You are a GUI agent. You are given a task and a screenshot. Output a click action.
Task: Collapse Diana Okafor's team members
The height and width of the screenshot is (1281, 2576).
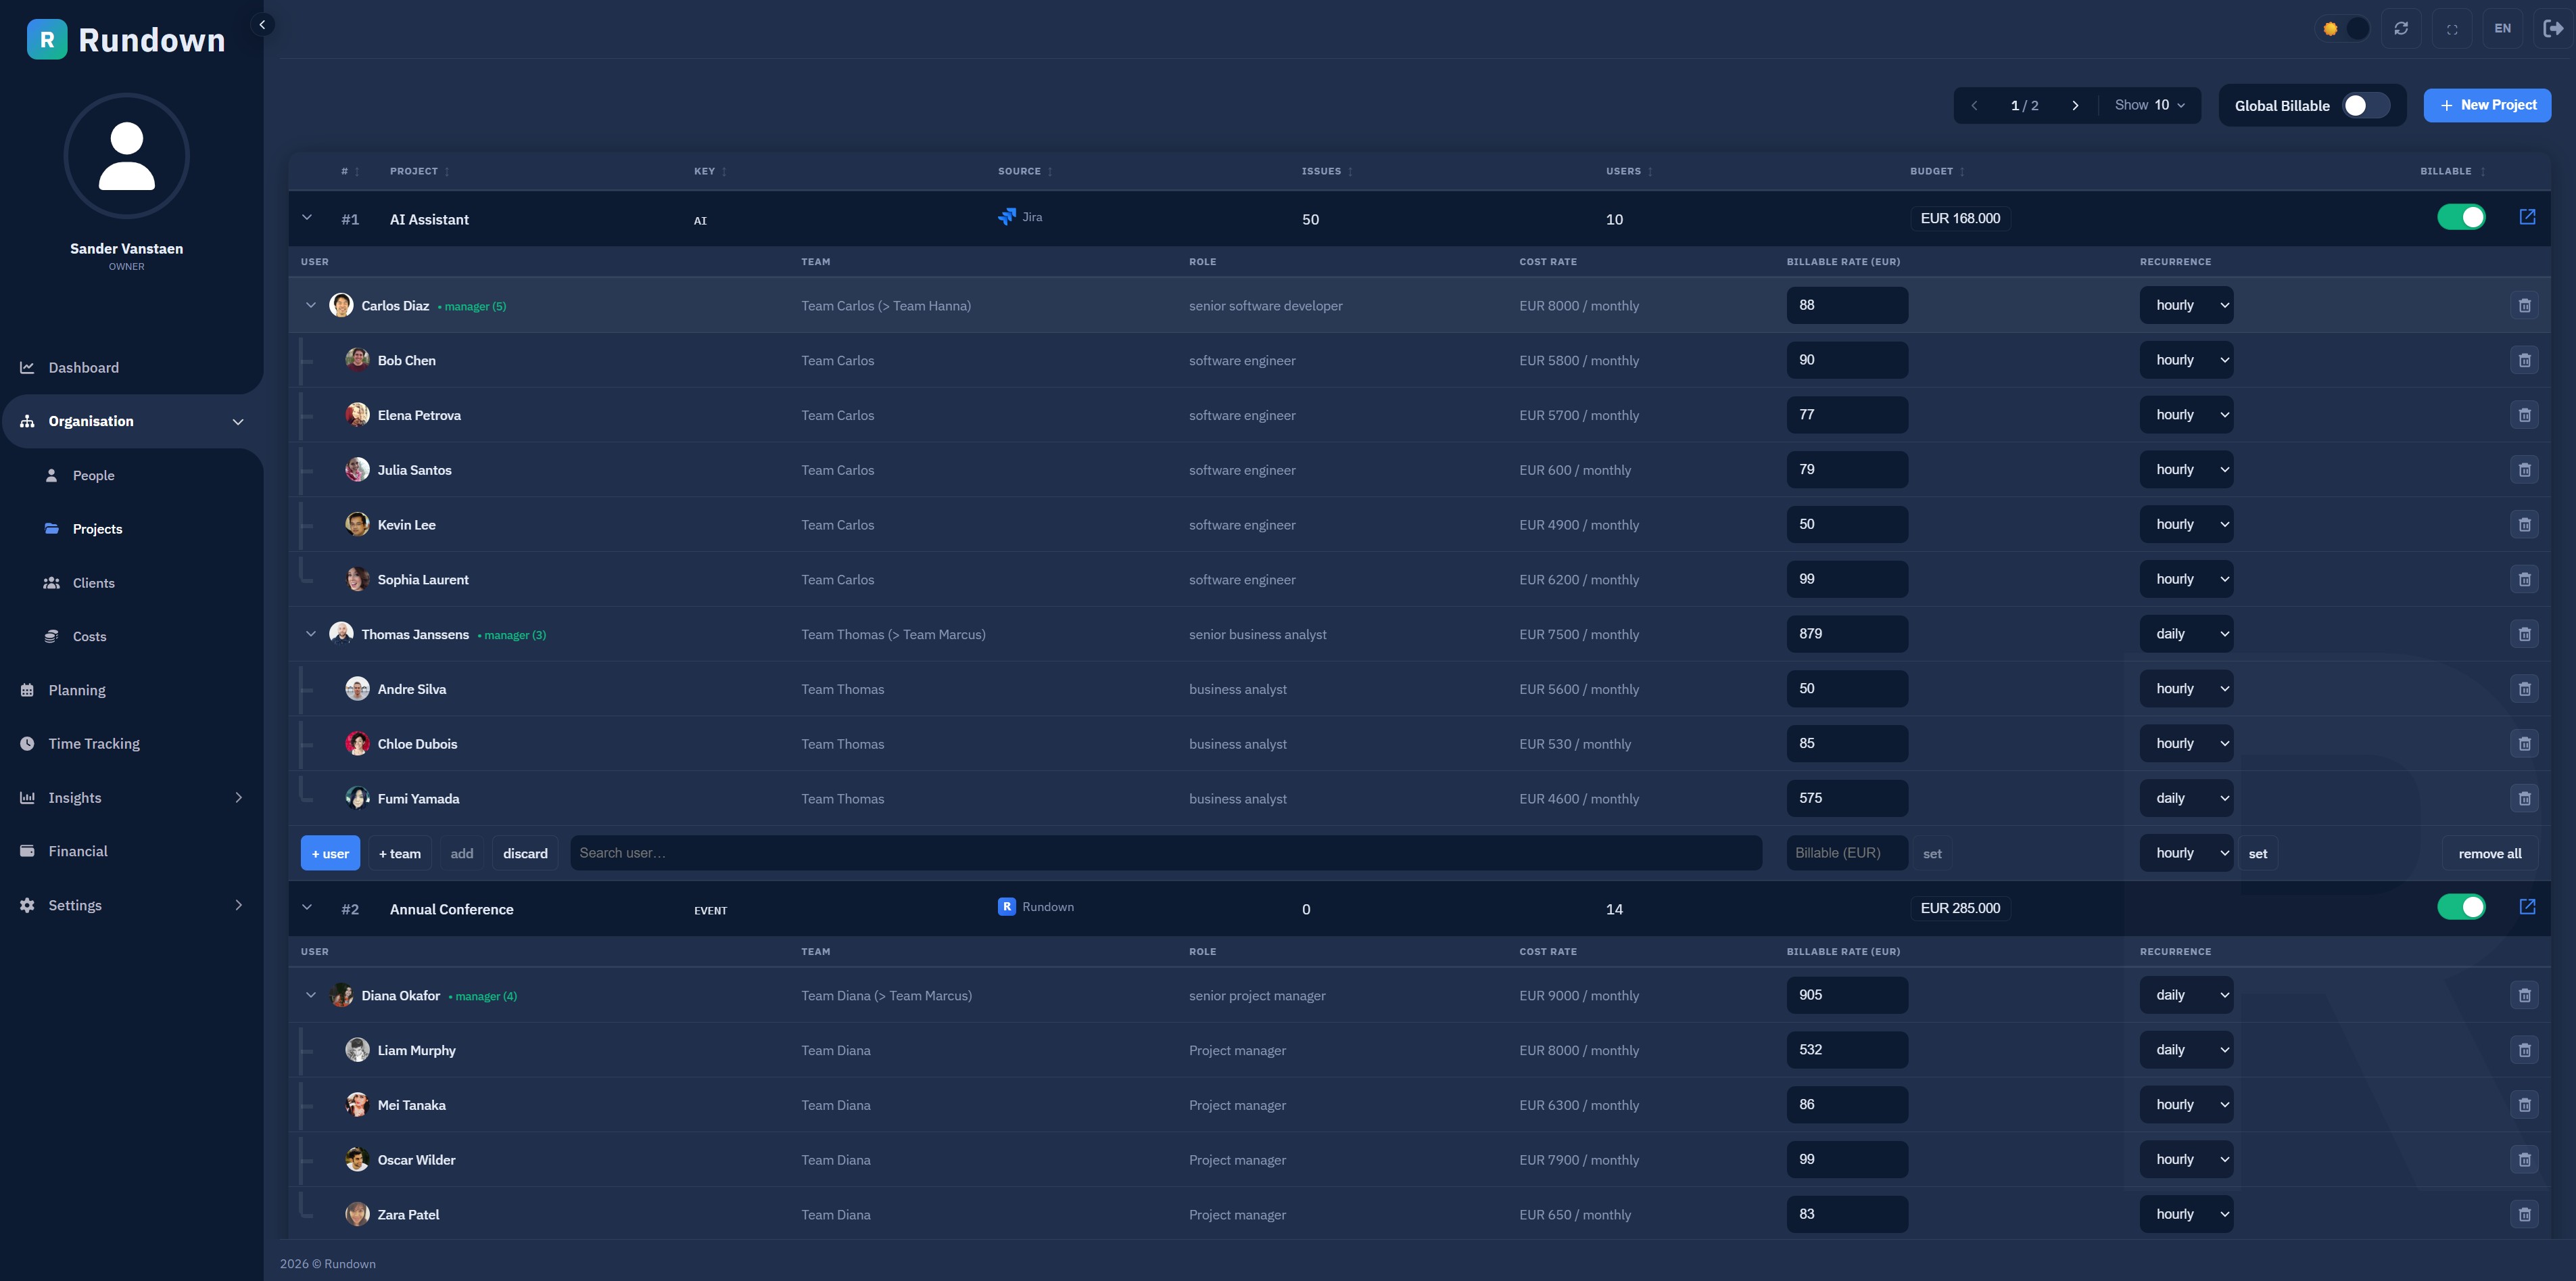pos(311,995)
